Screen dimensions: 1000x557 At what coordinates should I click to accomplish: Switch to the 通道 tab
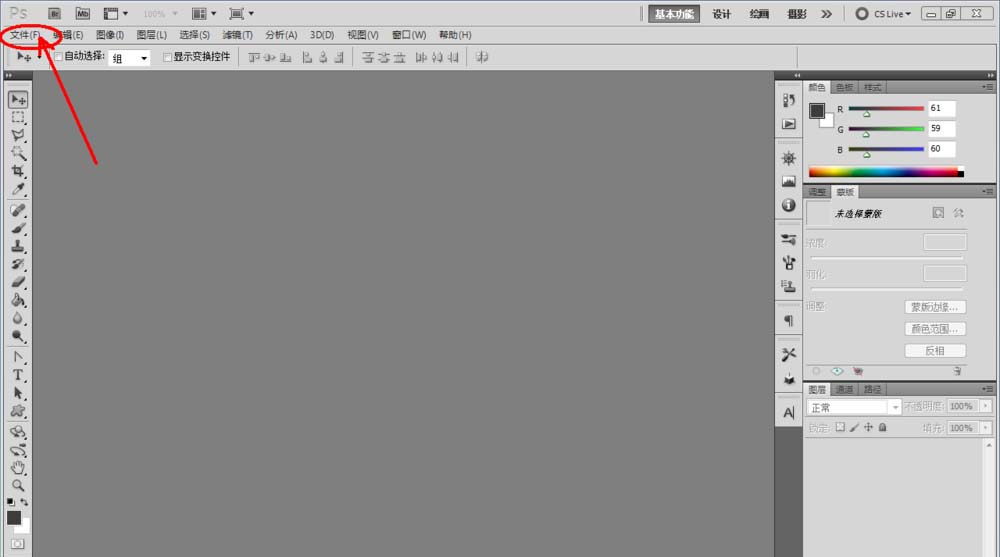(844, 389)
